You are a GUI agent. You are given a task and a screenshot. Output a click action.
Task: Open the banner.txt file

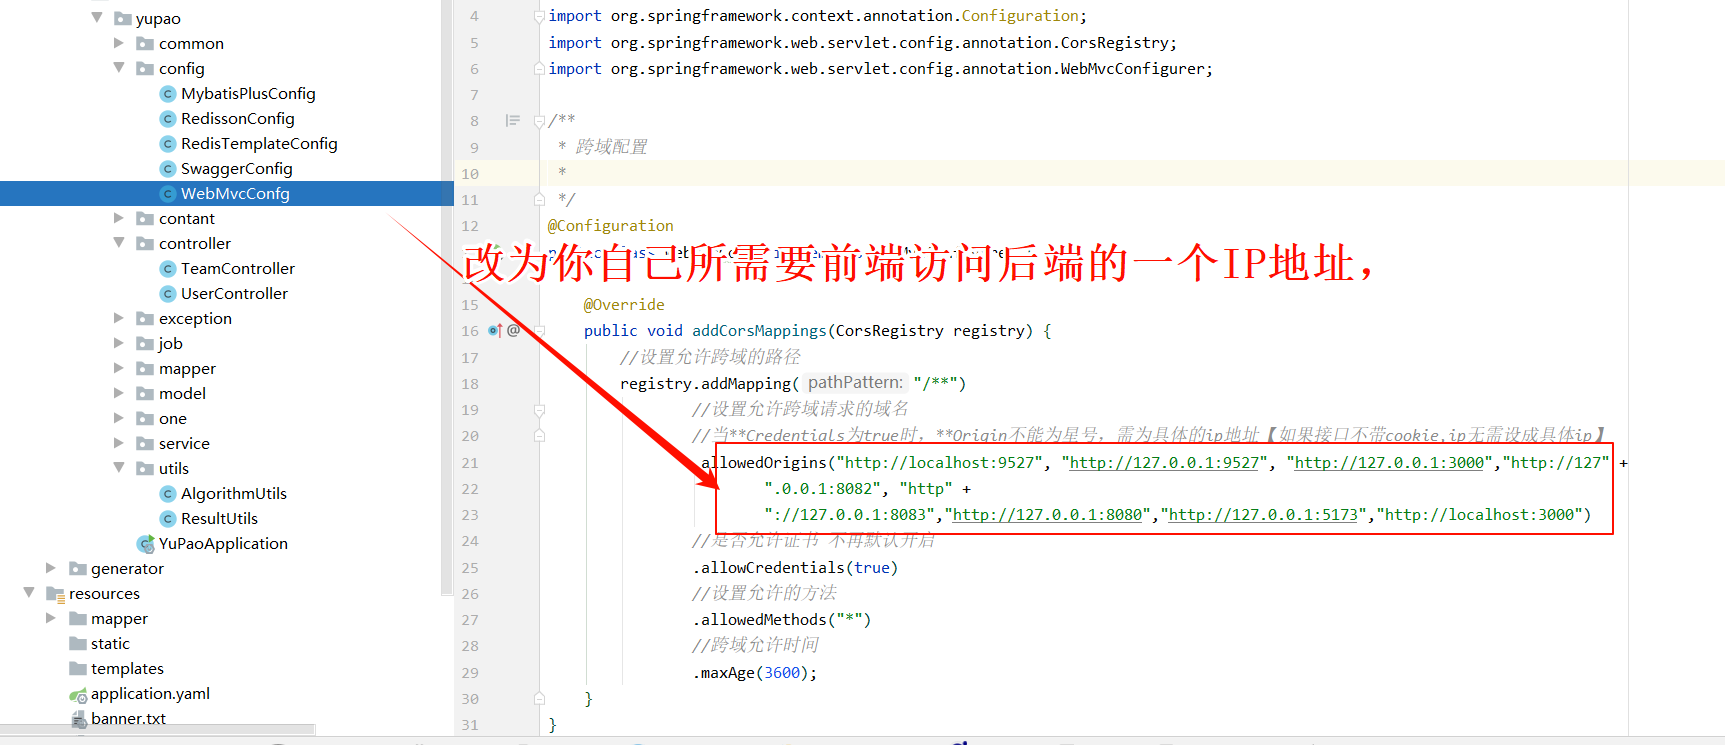[x=128, y=719]
